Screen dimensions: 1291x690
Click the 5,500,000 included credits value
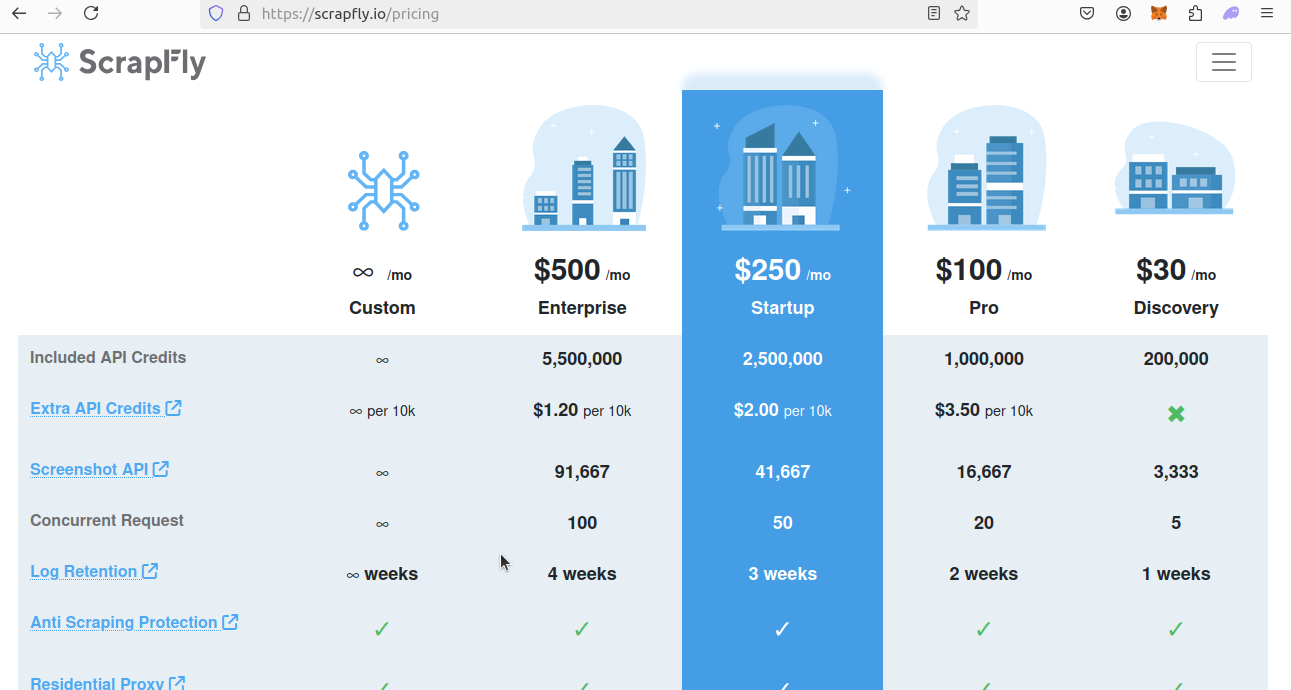pos(582,359)
